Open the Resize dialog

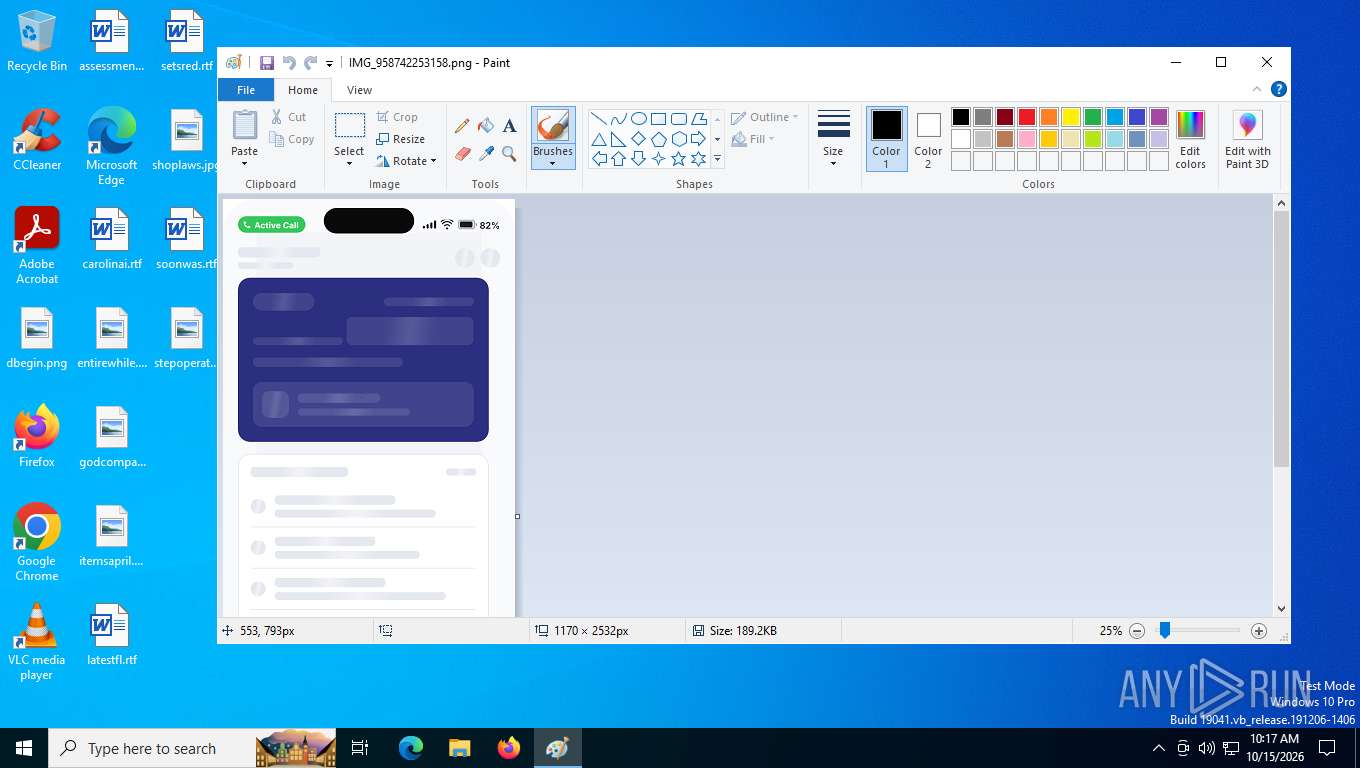tap(400, 139)
